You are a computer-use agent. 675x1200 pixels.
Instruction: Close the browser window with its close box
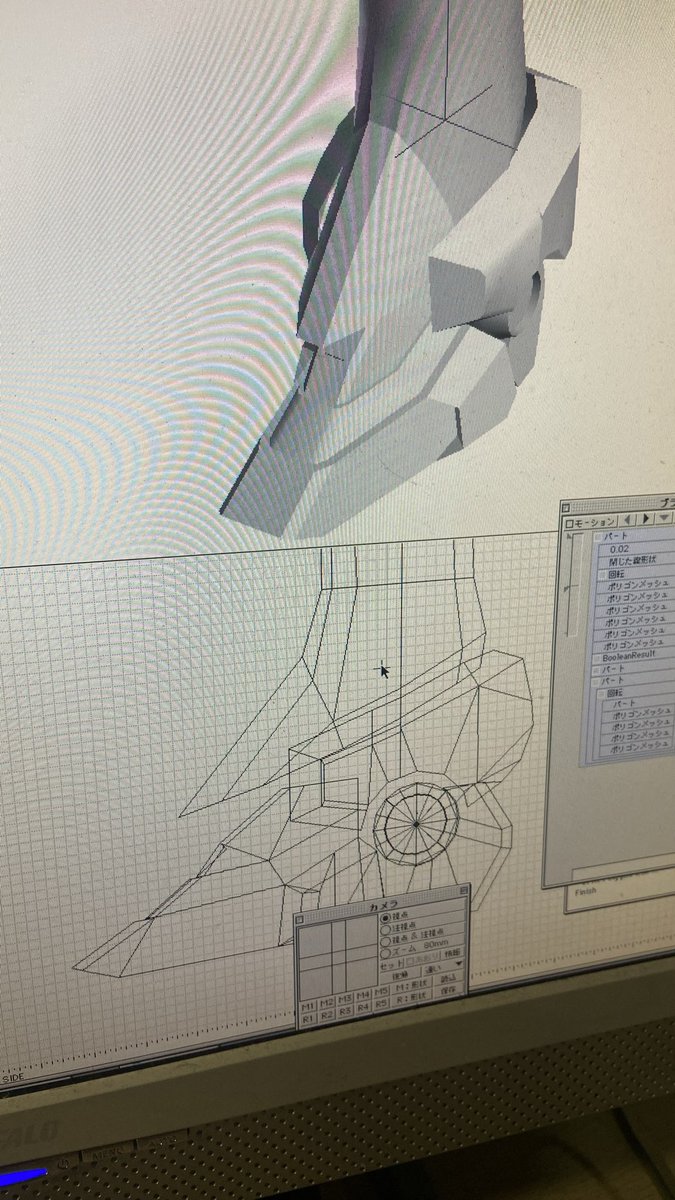click(565, 508)
